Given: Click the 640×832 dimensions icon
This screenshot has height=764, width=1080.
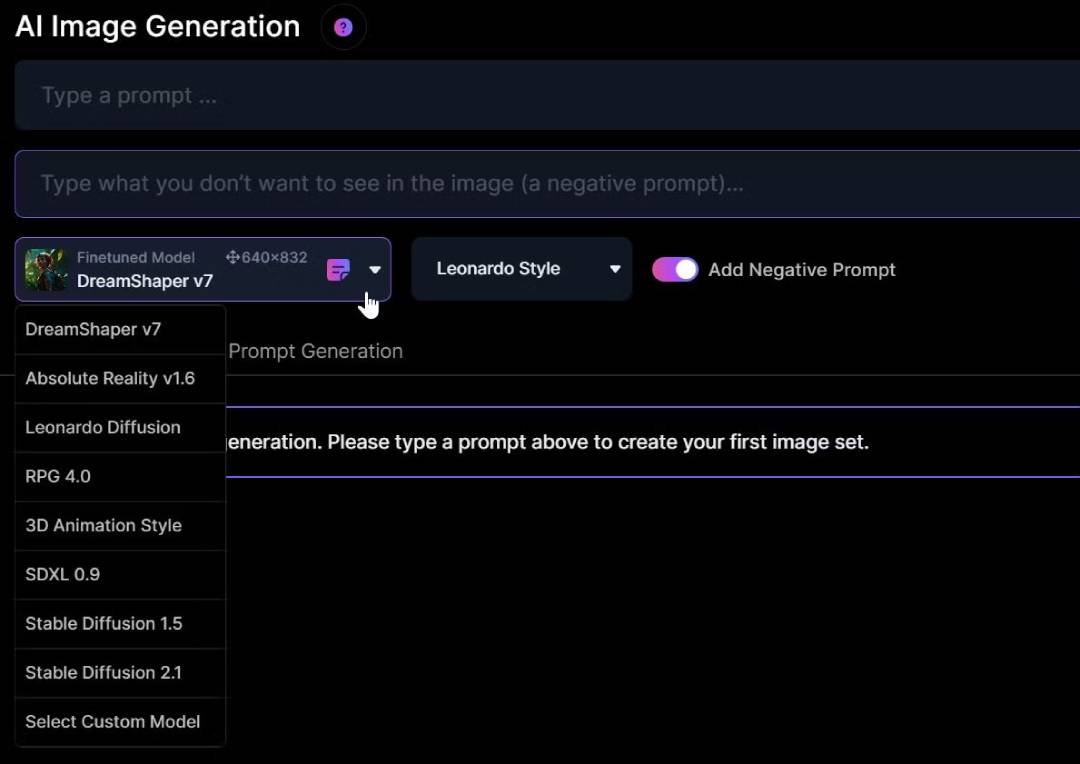Looking at the screenshot, I should (232, 258).
